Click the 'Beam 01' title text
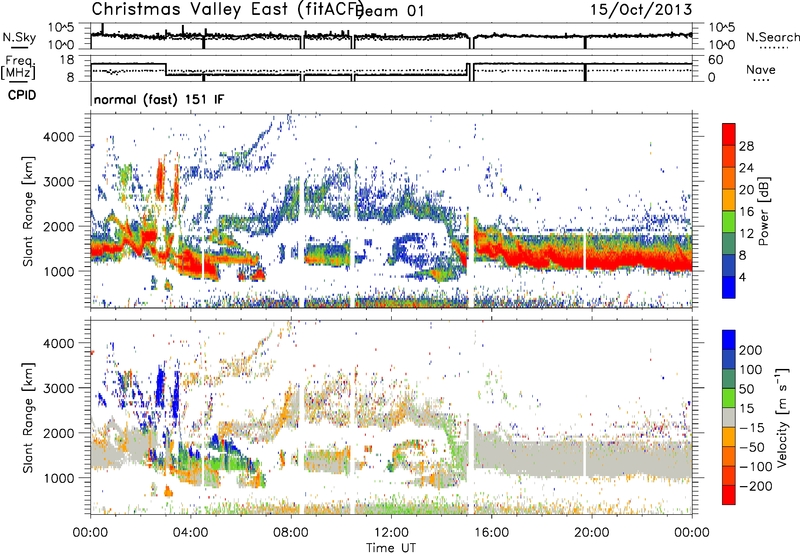 (x=390, y=11)
